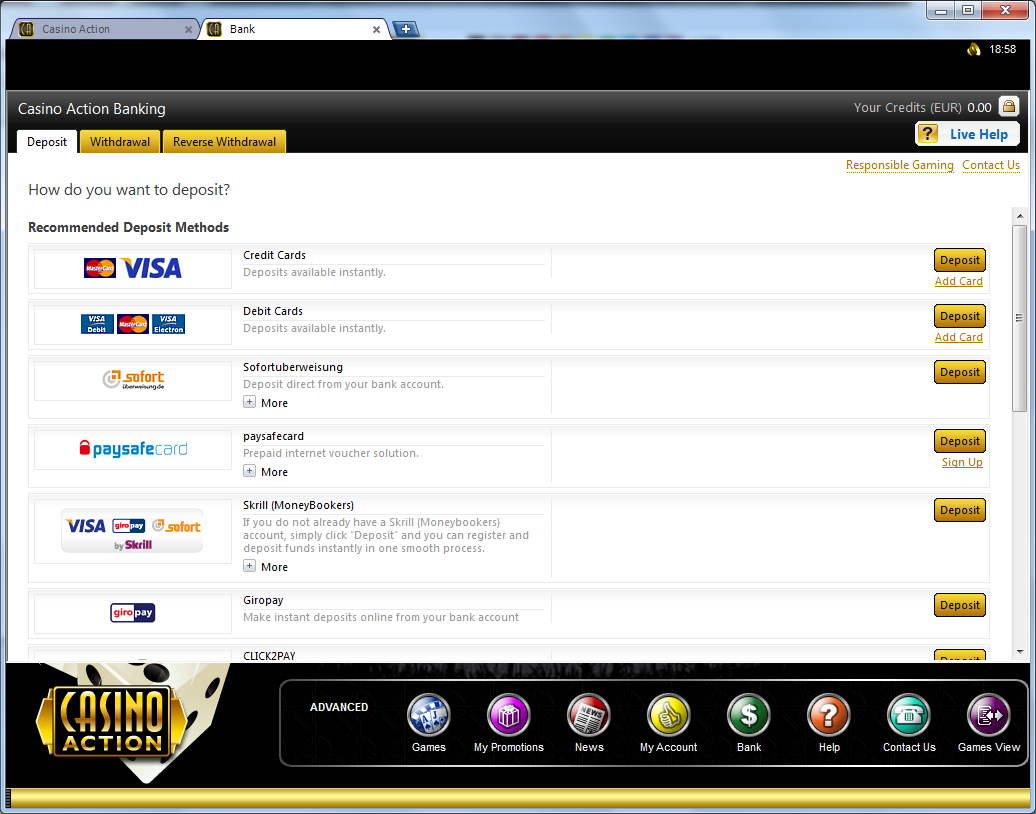Screen dimensions: 1036x814
Task: Switch to Games View icon
Action: coord(988,715)
